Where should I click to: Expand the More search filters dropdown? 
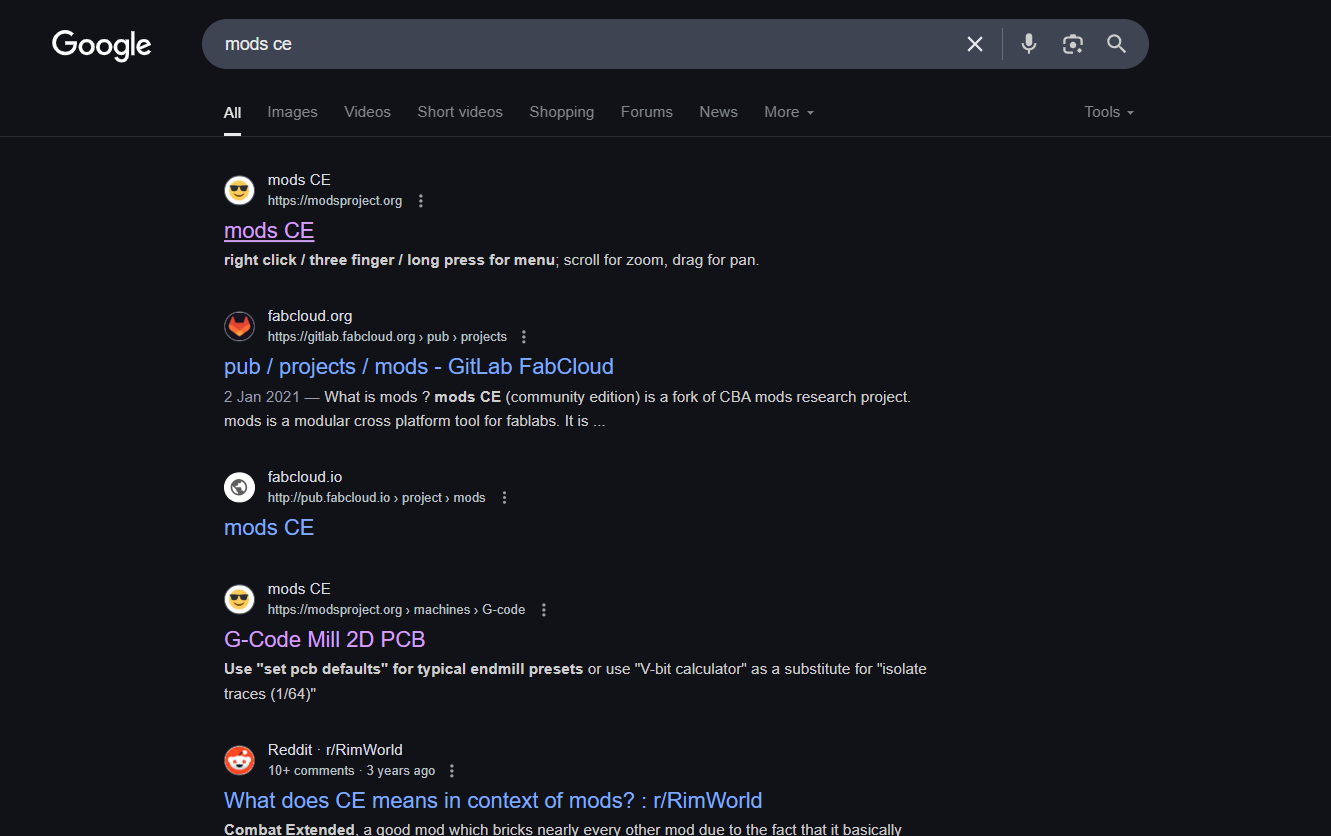(789, 112)
